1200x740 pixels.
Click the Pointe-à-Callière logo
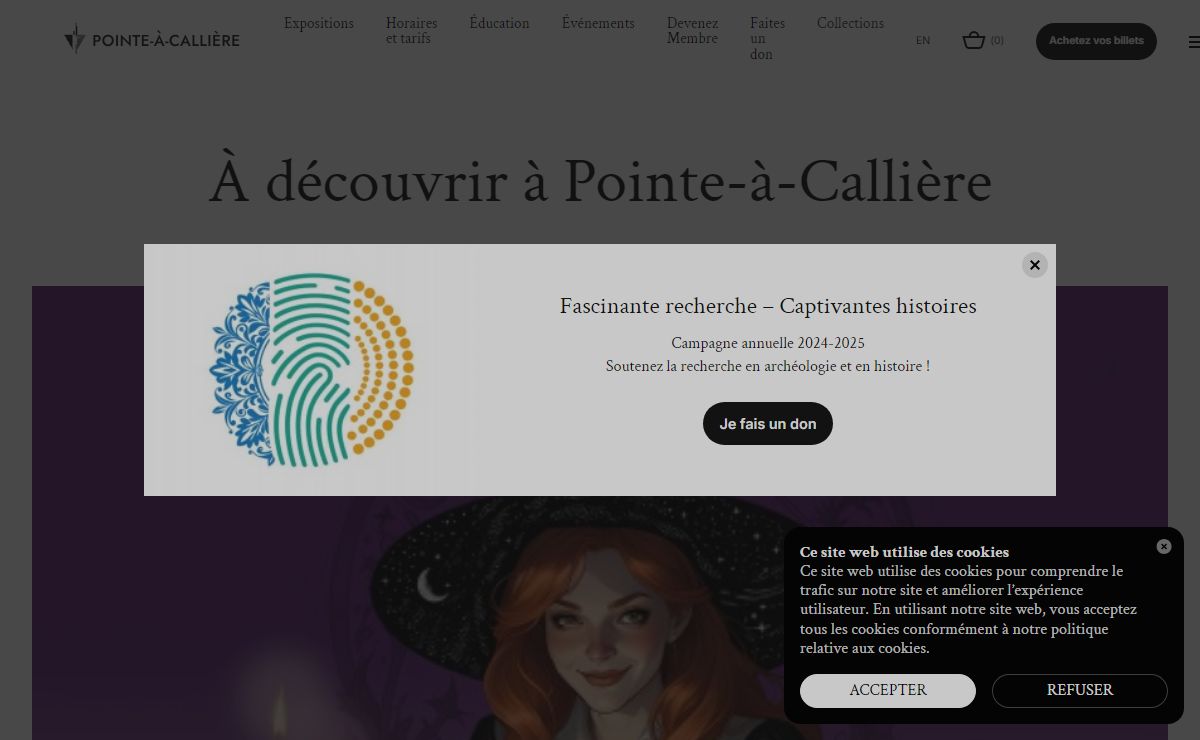[152, 39]
